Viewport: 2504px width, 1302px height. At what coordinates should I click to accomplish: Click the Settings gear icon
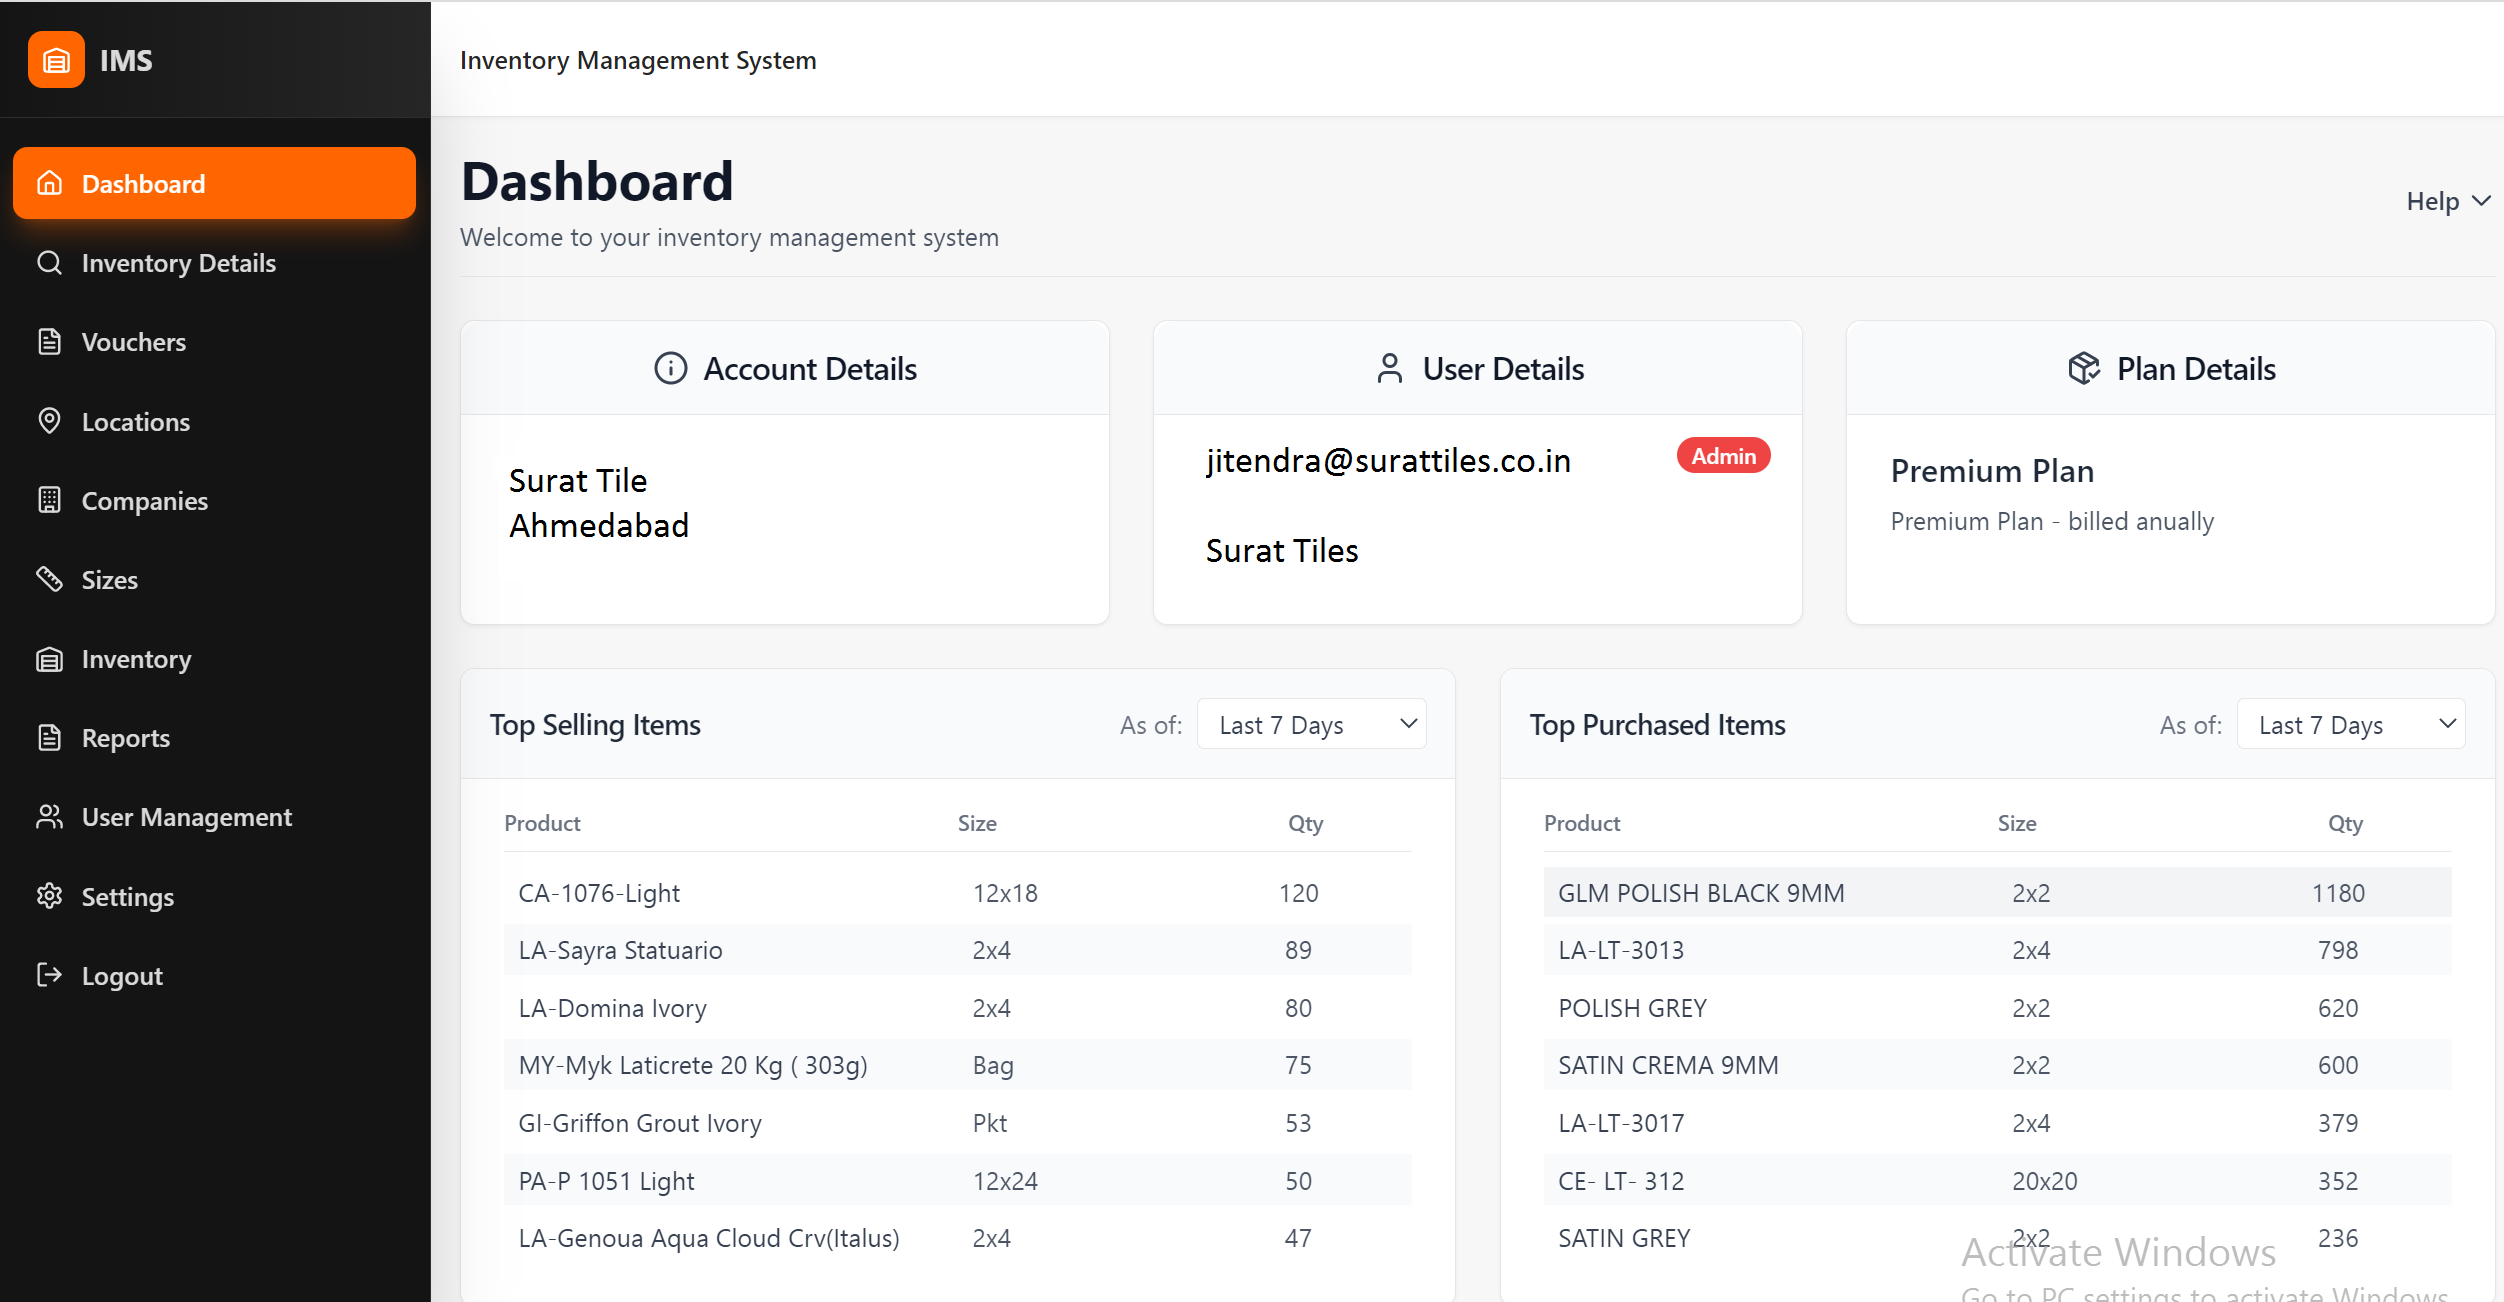pos(49,896)
